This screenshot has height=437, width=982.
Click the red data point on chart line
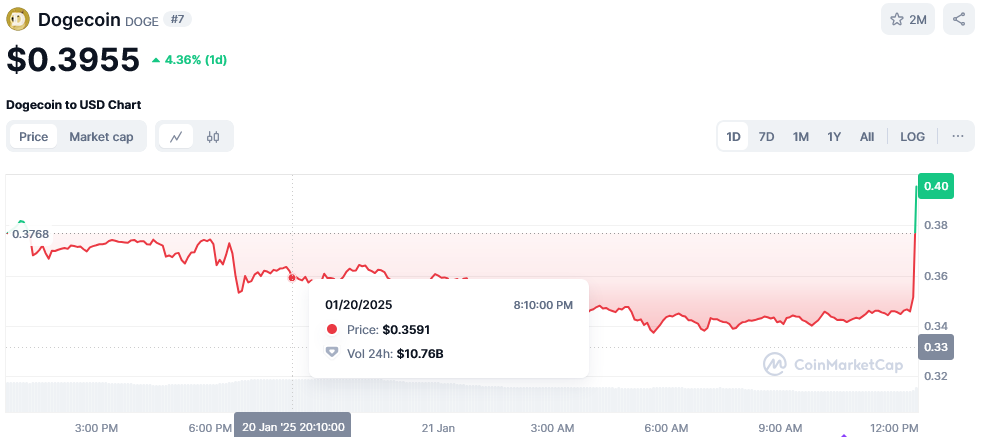[x=292, y=277]
